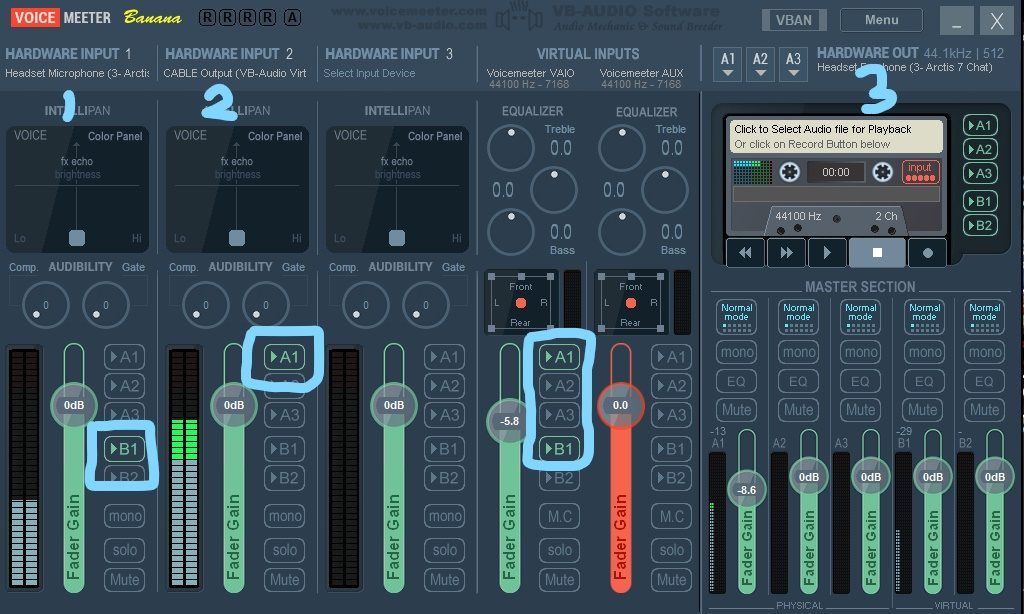Click the cassette Record button
The height and width of the screenshot is (614, 1024).
pyautogui.click(x=927, y=253)
